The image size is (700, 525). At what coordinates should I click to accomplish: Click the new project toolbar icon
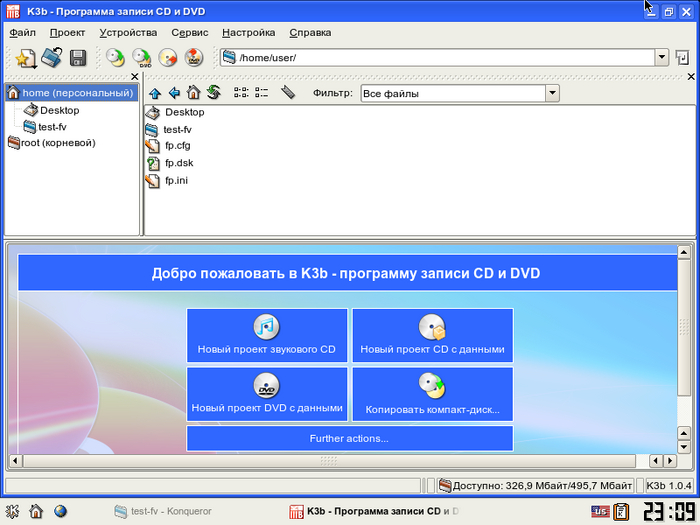(x=26, y=58)
